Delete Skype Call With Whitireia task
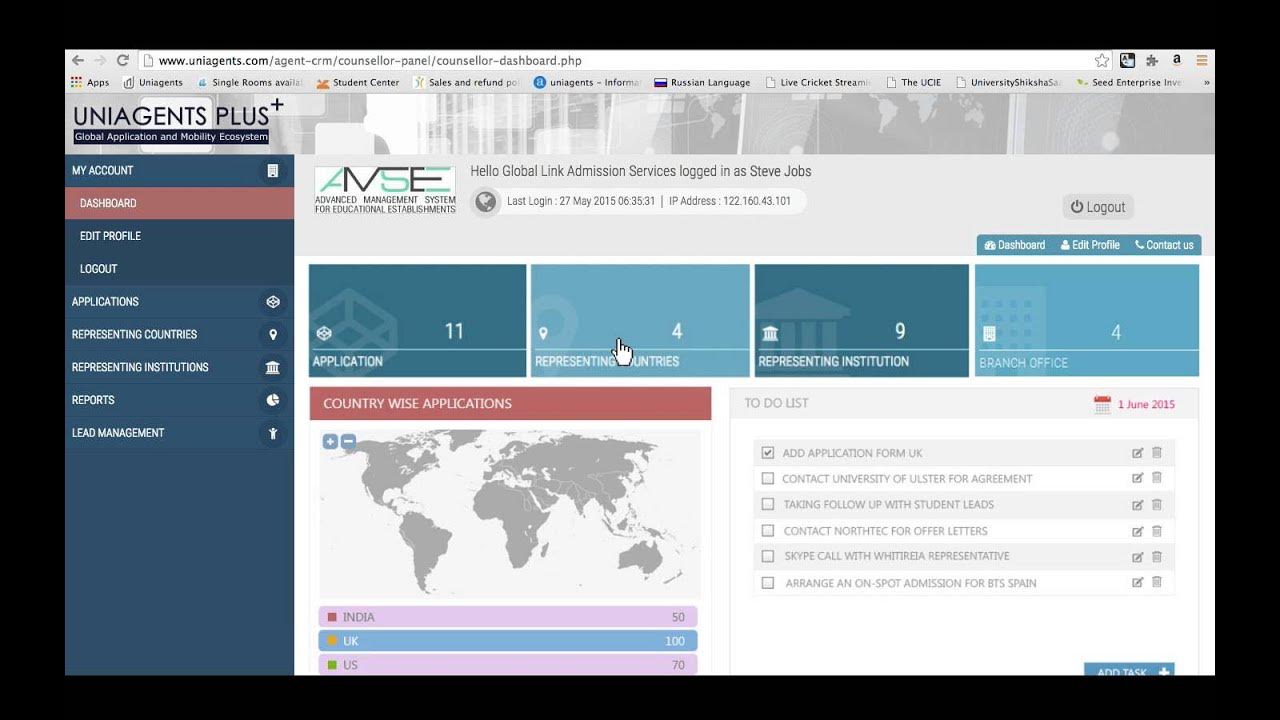 tap(1157, 557)
